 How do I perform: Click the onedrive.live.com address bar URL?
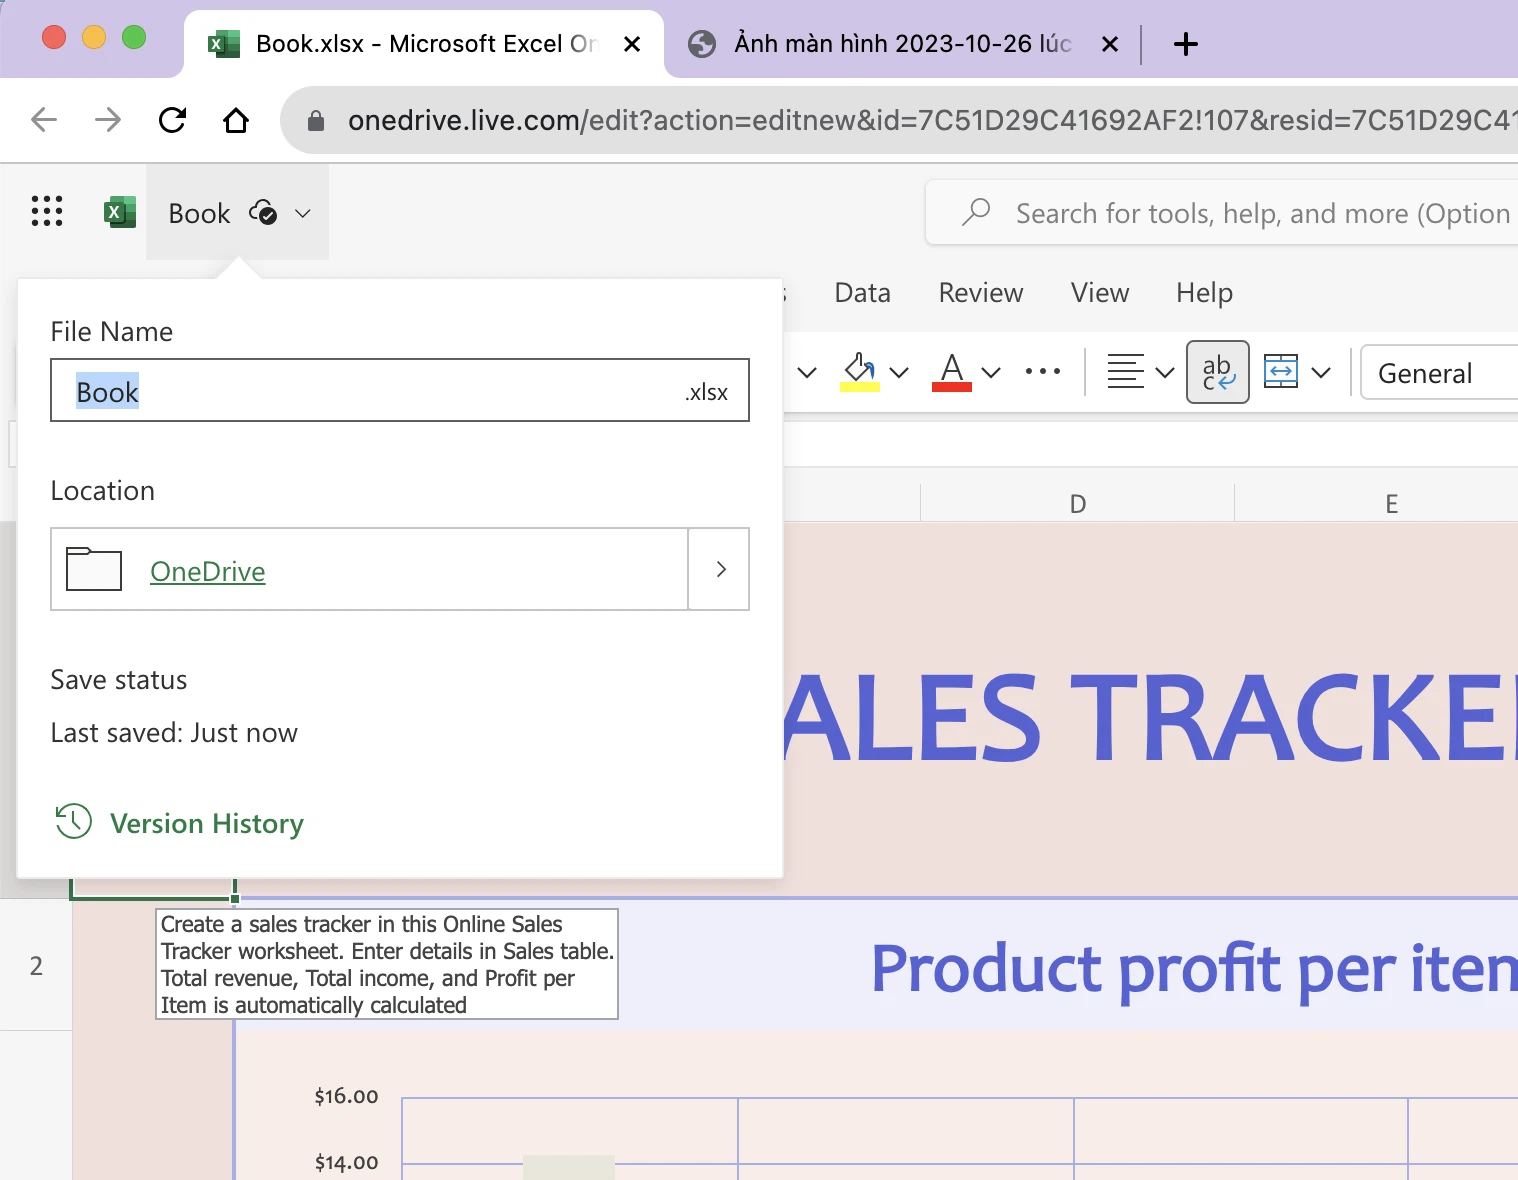[930, 120]
